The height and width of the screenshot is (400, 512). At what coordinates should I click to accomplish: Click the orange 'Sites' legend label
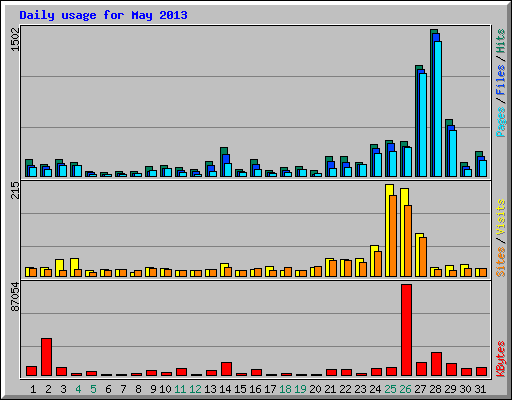click(500, 262)
